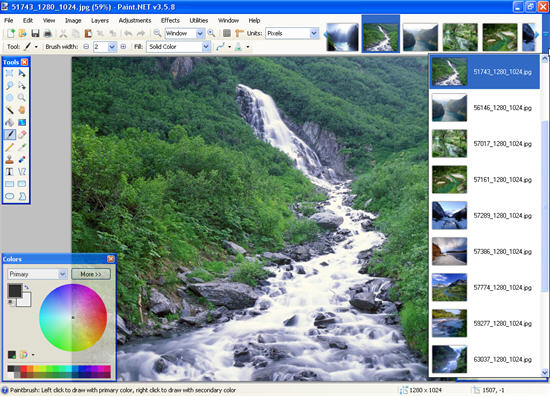The image size is (550, 396).
Task: Pick a color on the color wheel
Action: pos(73,318)
